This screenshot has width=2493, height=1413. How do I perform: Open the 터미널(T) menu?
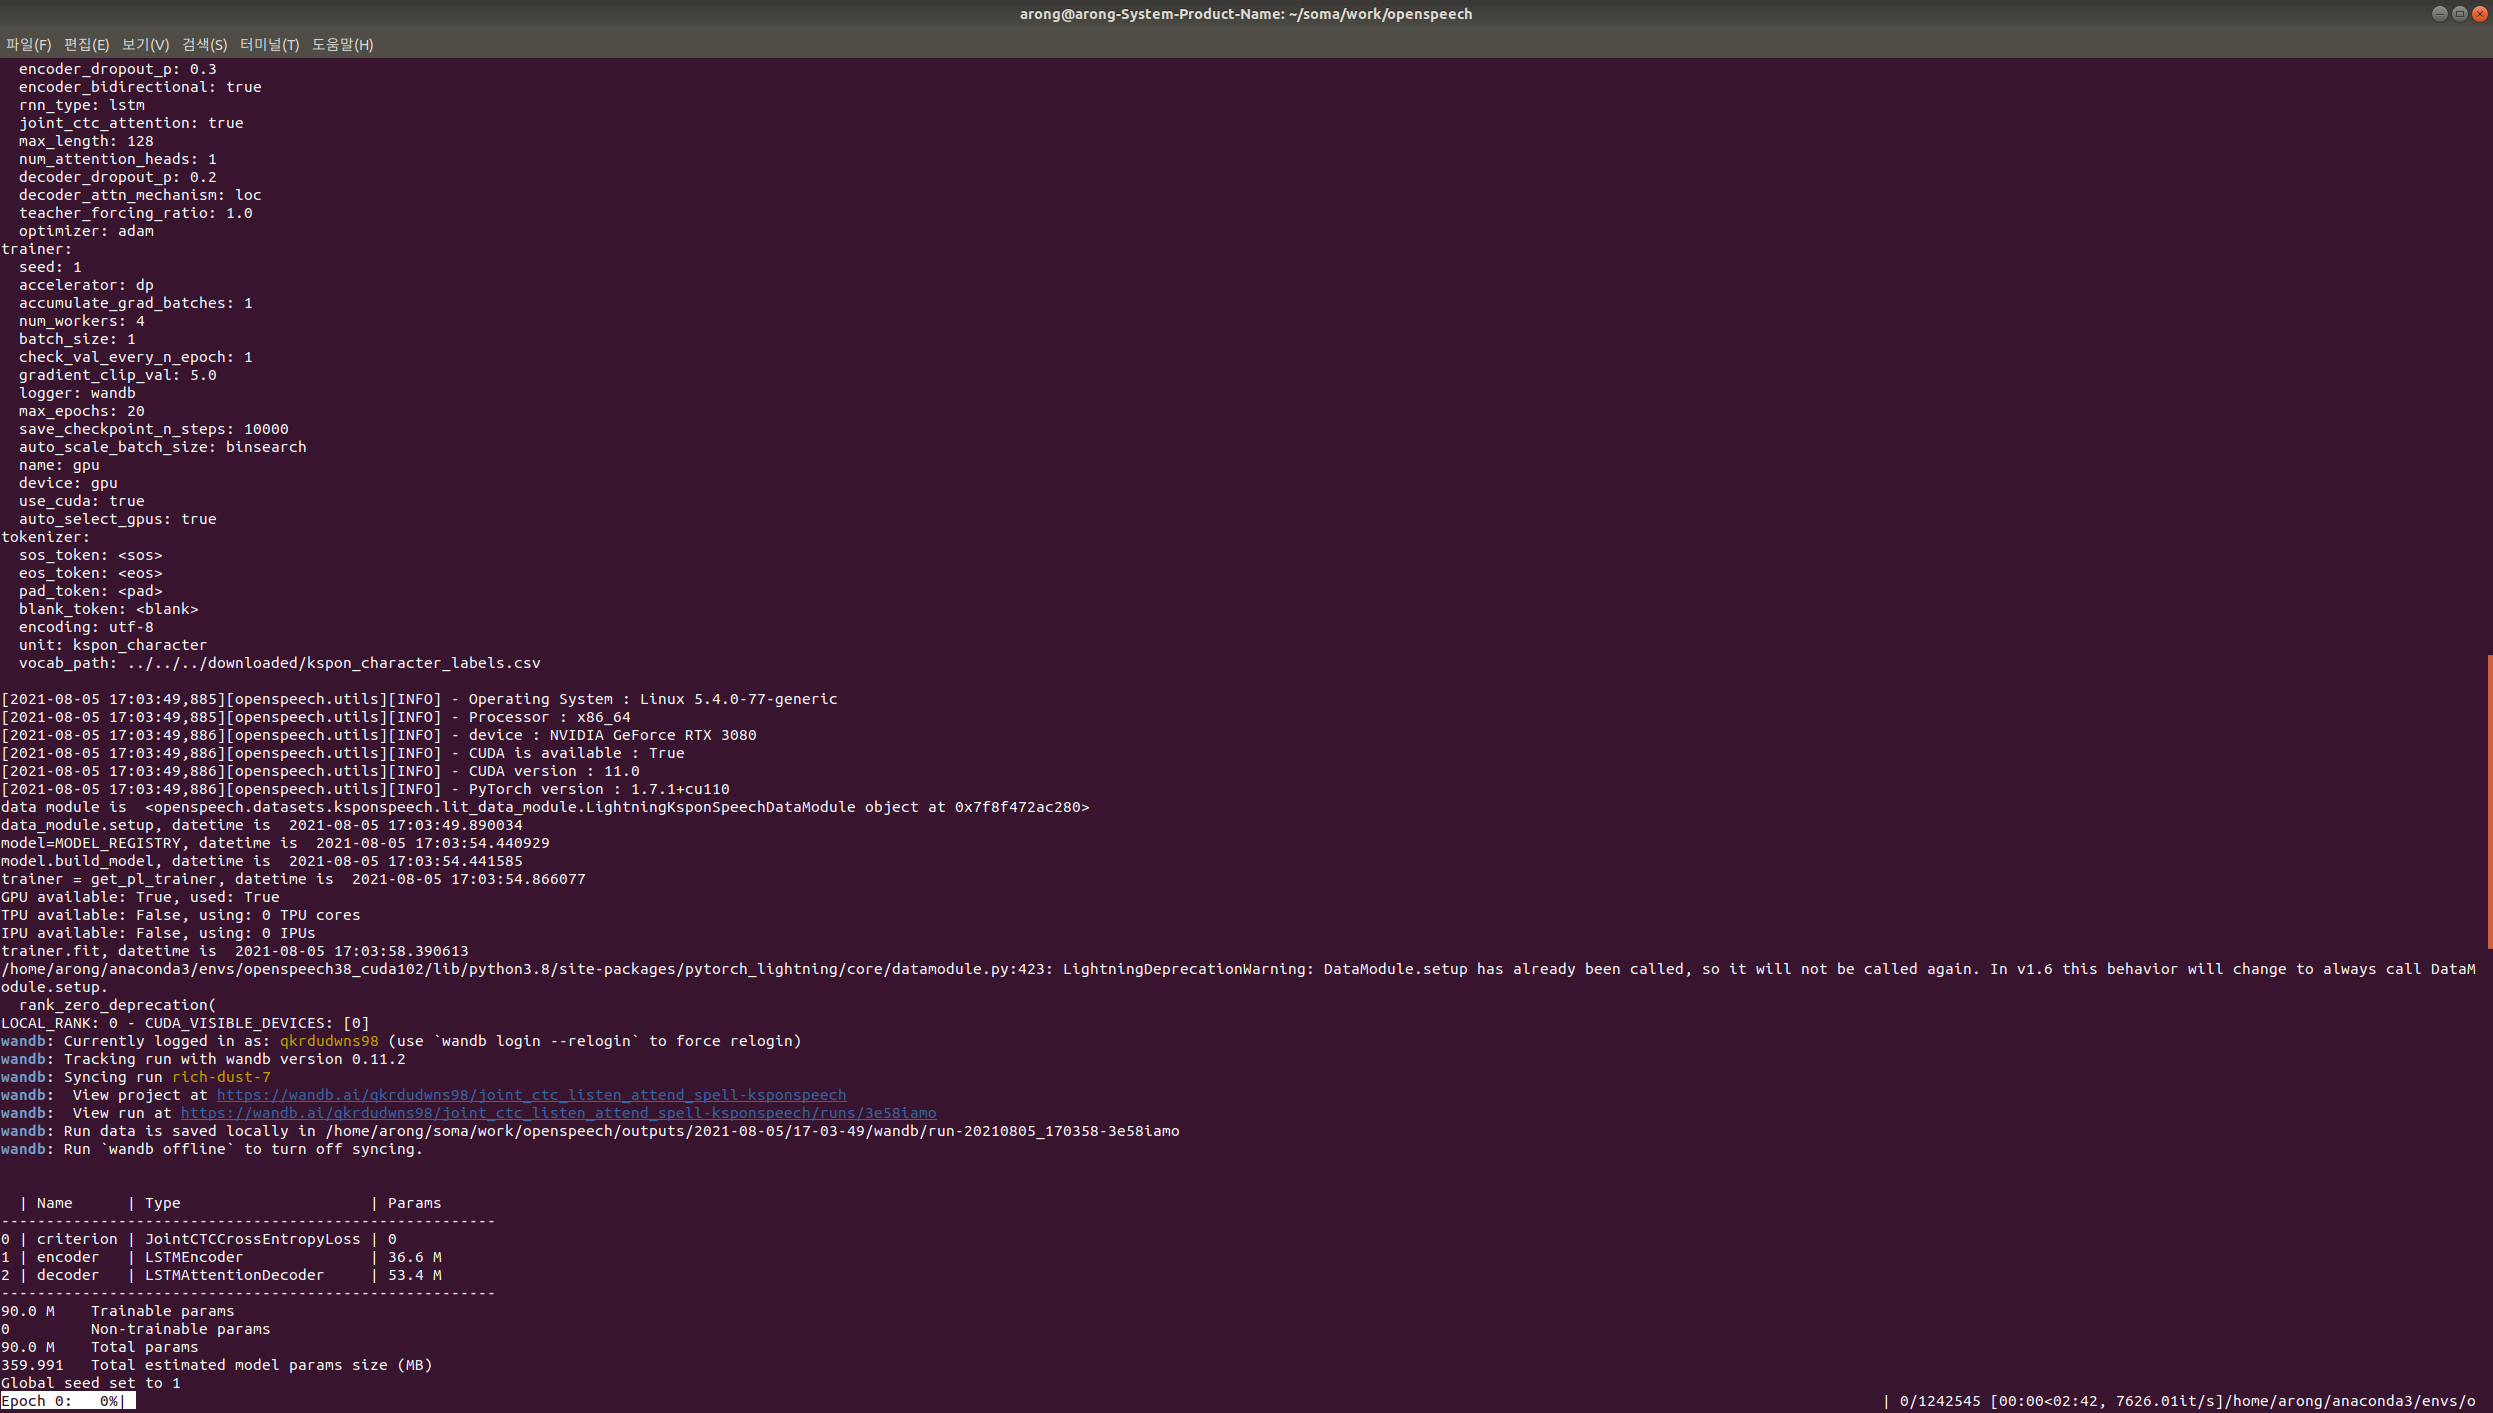pos(269,44)
